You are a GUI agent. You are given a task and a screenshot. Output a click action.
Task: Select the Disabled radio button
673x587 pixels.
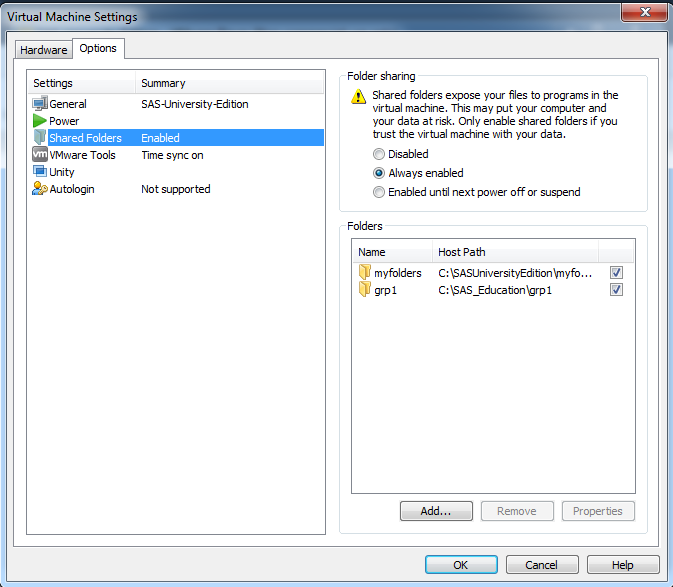379,154
